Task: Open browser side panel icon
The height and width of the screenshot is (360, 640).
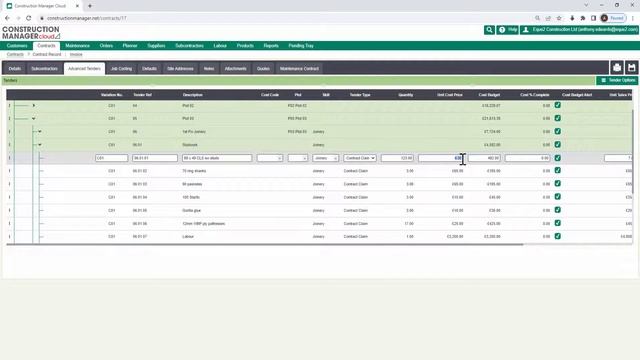Action: click(593, 18)
